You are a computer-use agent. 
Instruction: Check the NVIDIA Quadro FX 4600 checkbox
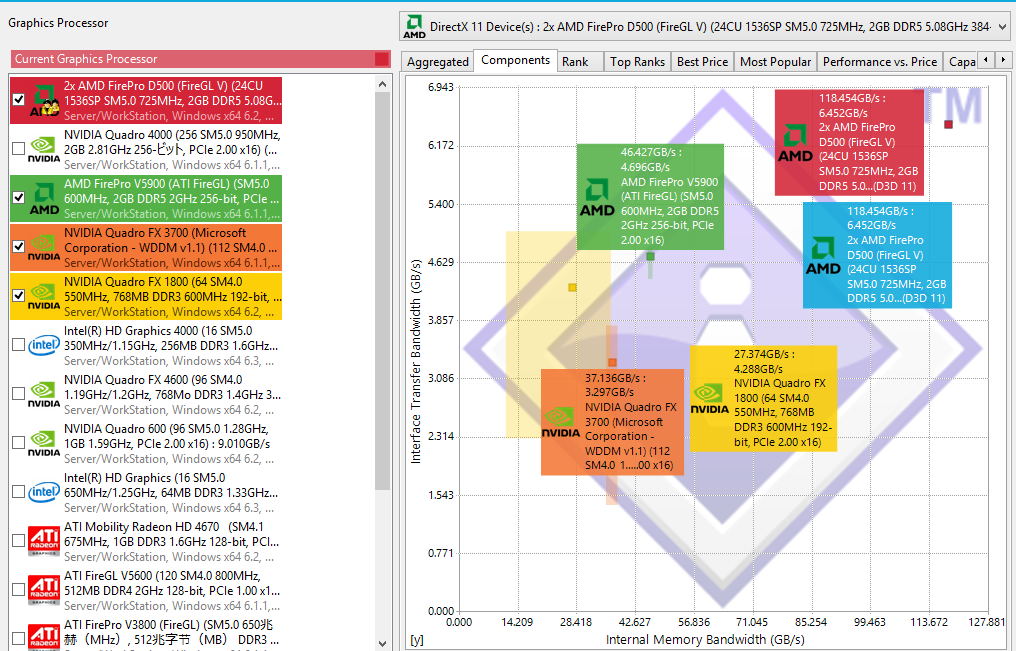(x=19, y=394)
